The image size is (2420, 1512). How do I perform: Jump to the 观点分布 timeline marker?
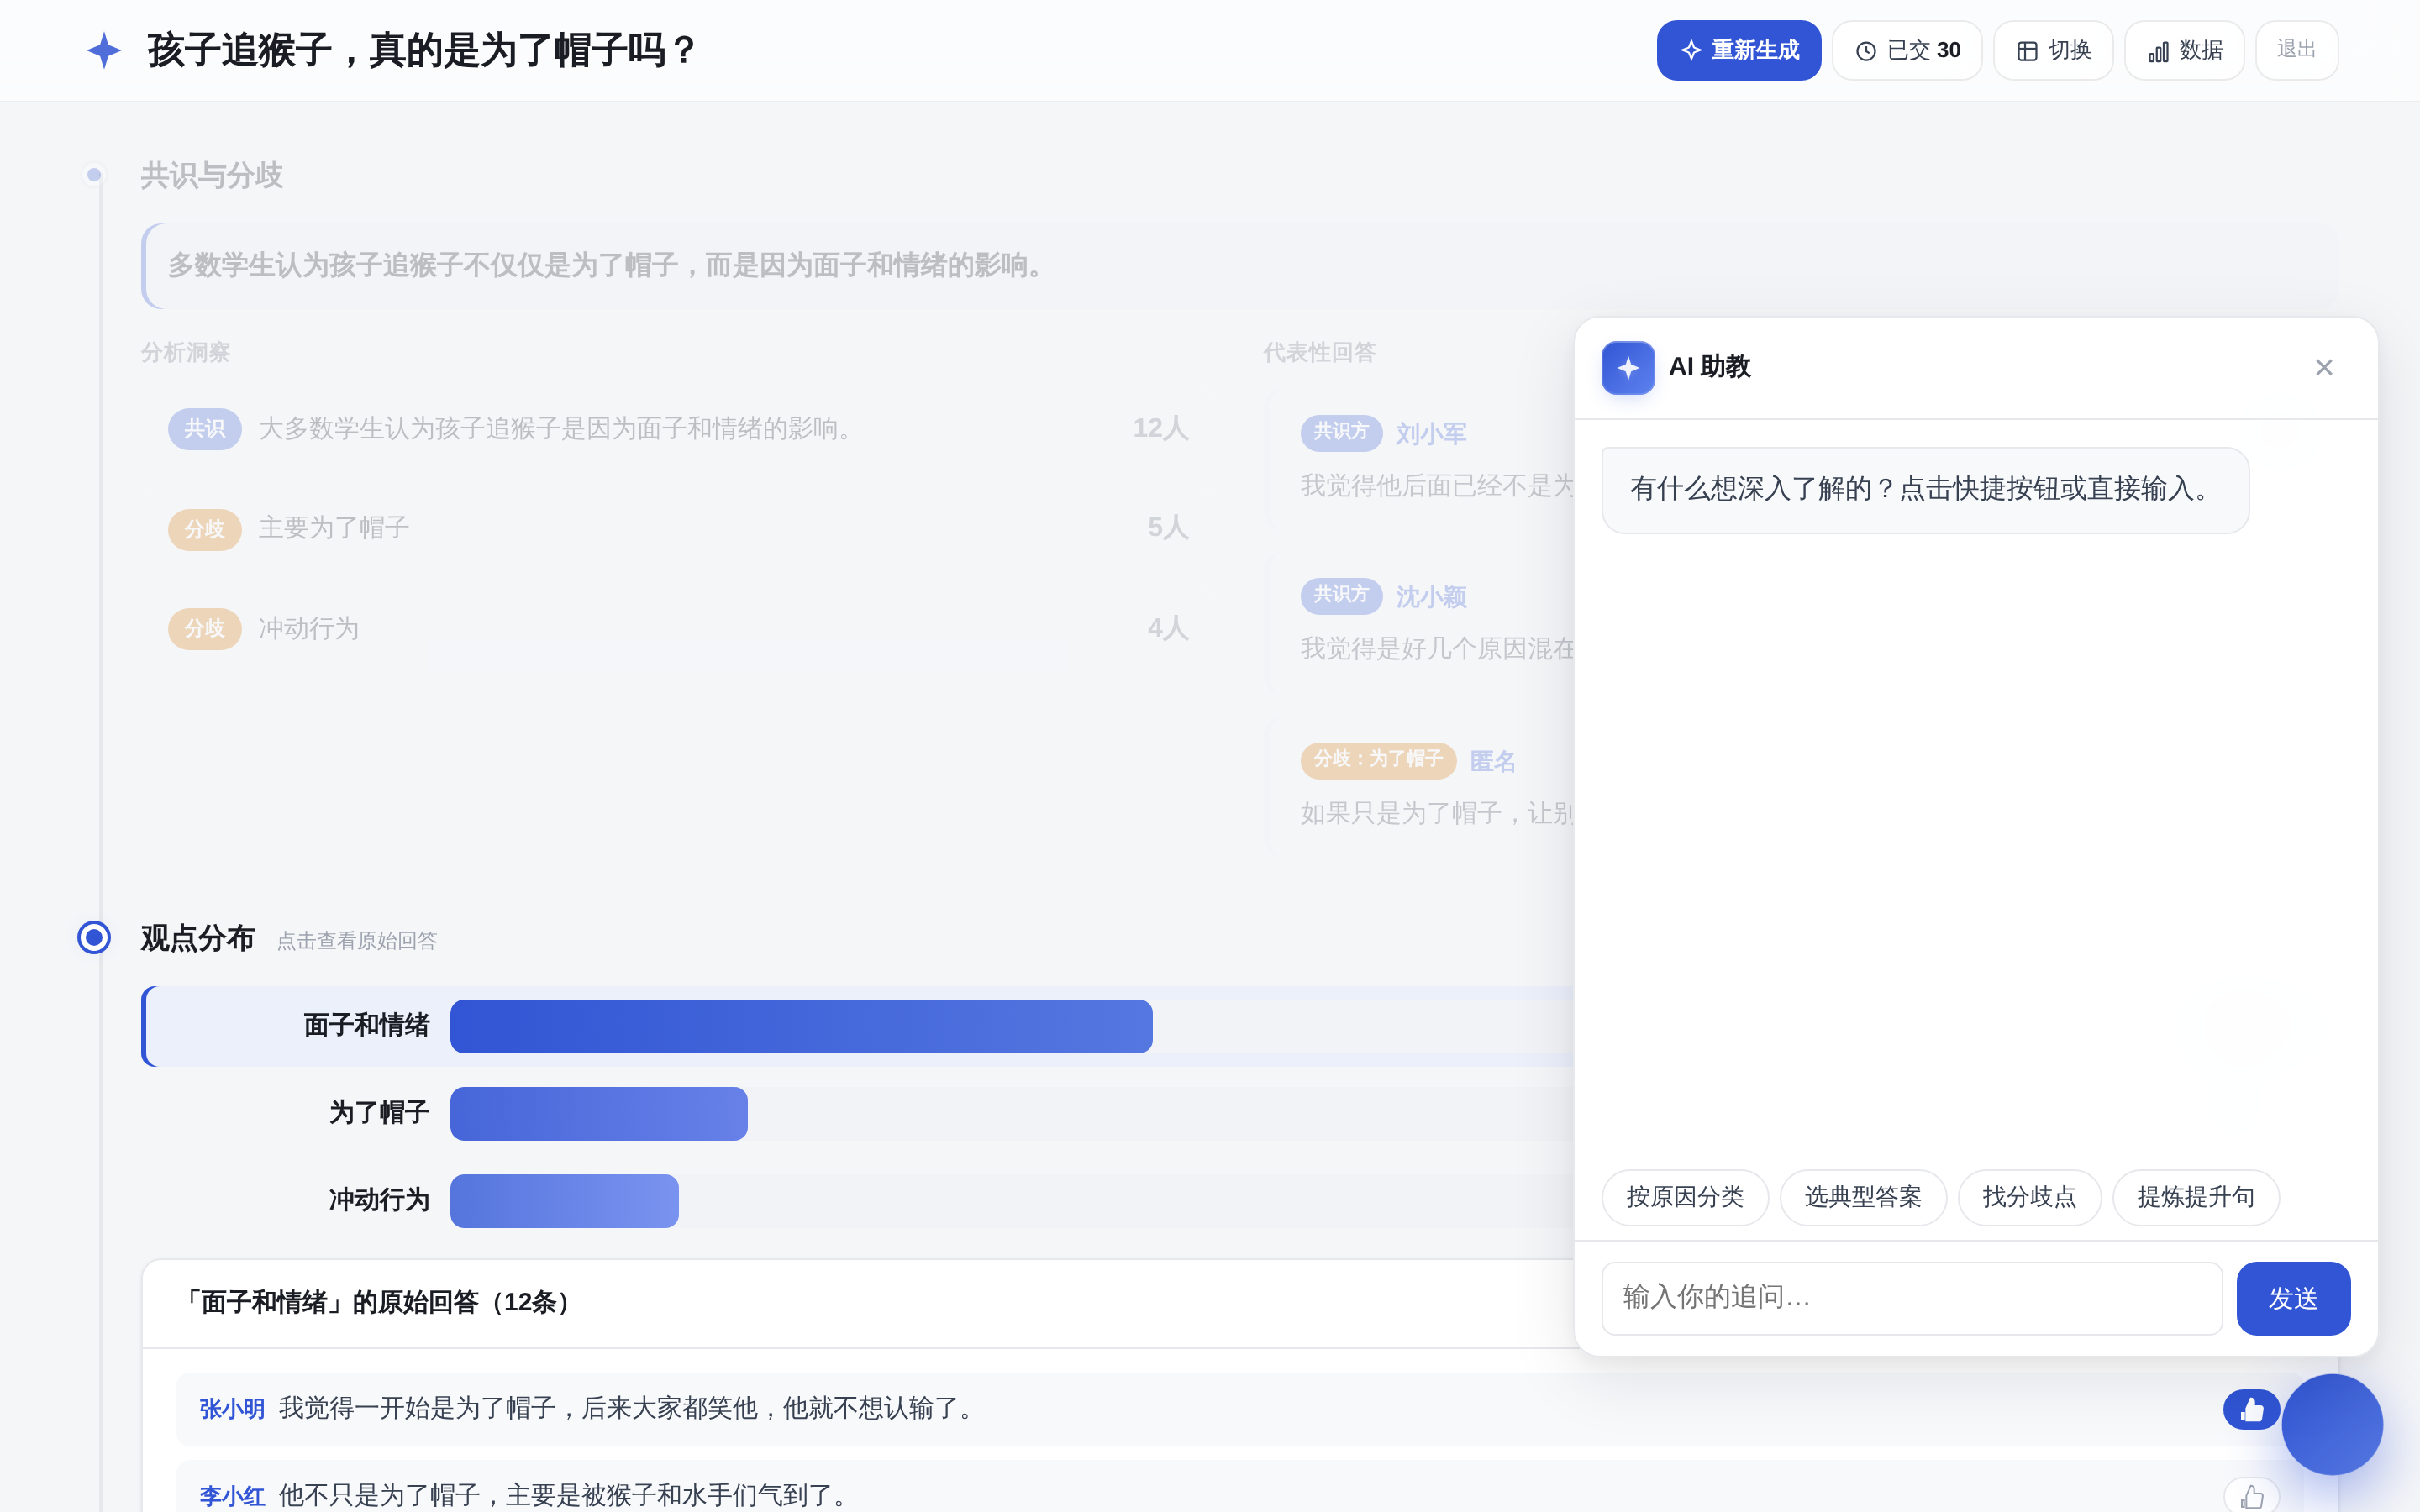pos(94,937)
